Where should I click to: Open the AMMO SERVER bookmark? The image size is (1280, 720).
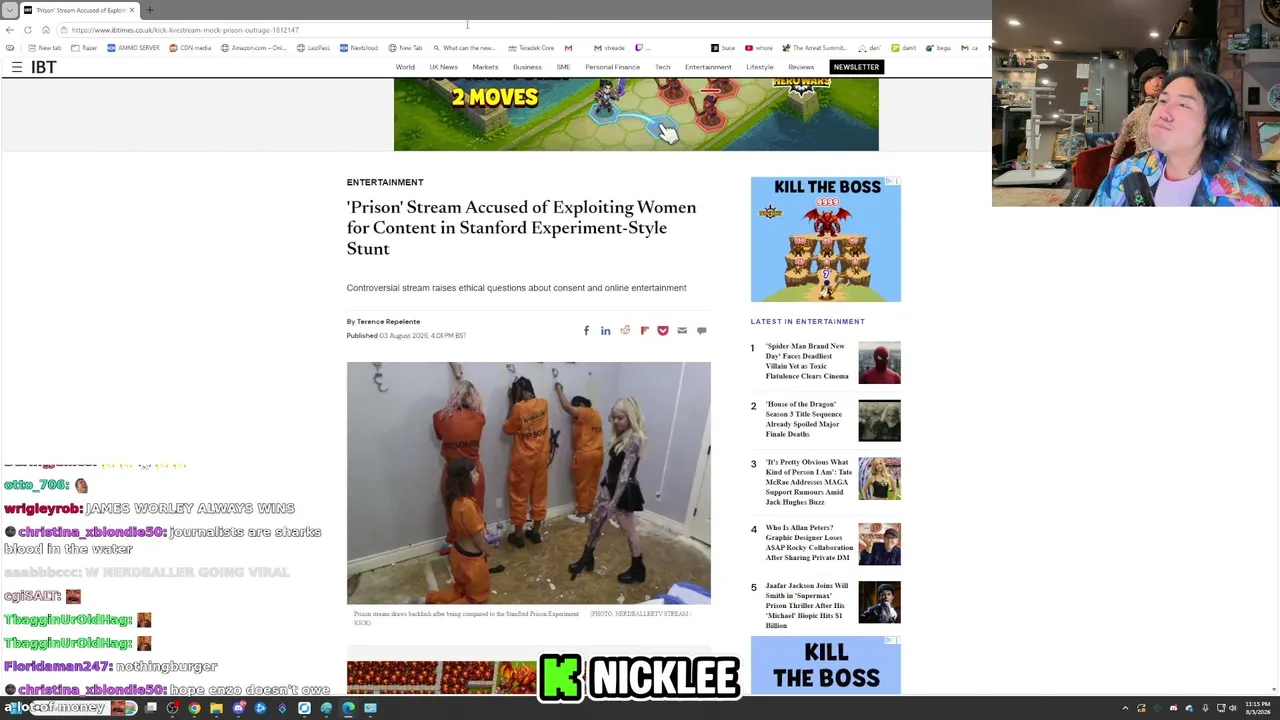[x=133, y=48]
